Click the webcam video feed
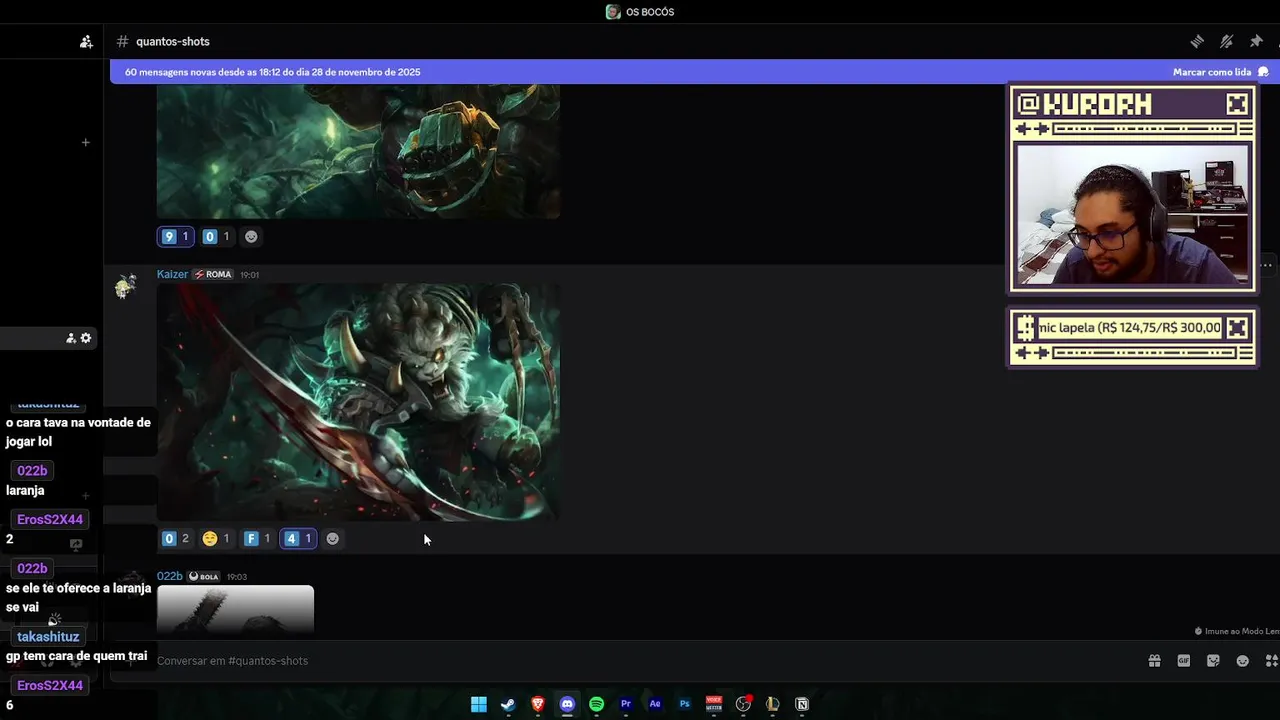The width and height of the screenshot is (1280, 720). (1132, 215)
